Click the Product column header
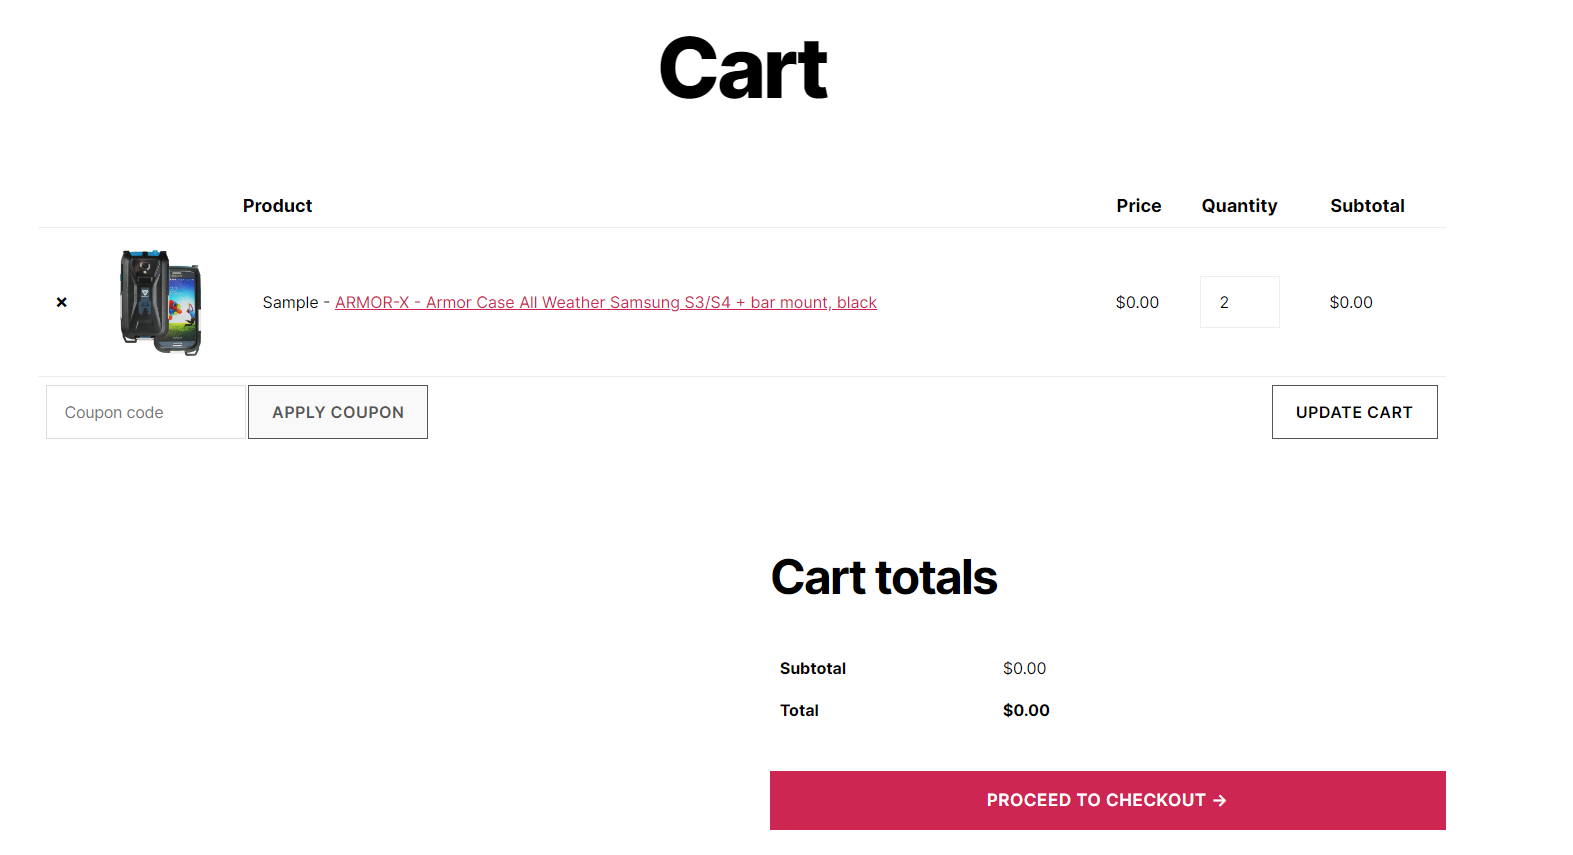The width and height of the screenshot is (1573, 855). pyautogui.click(x=277, y=206)
